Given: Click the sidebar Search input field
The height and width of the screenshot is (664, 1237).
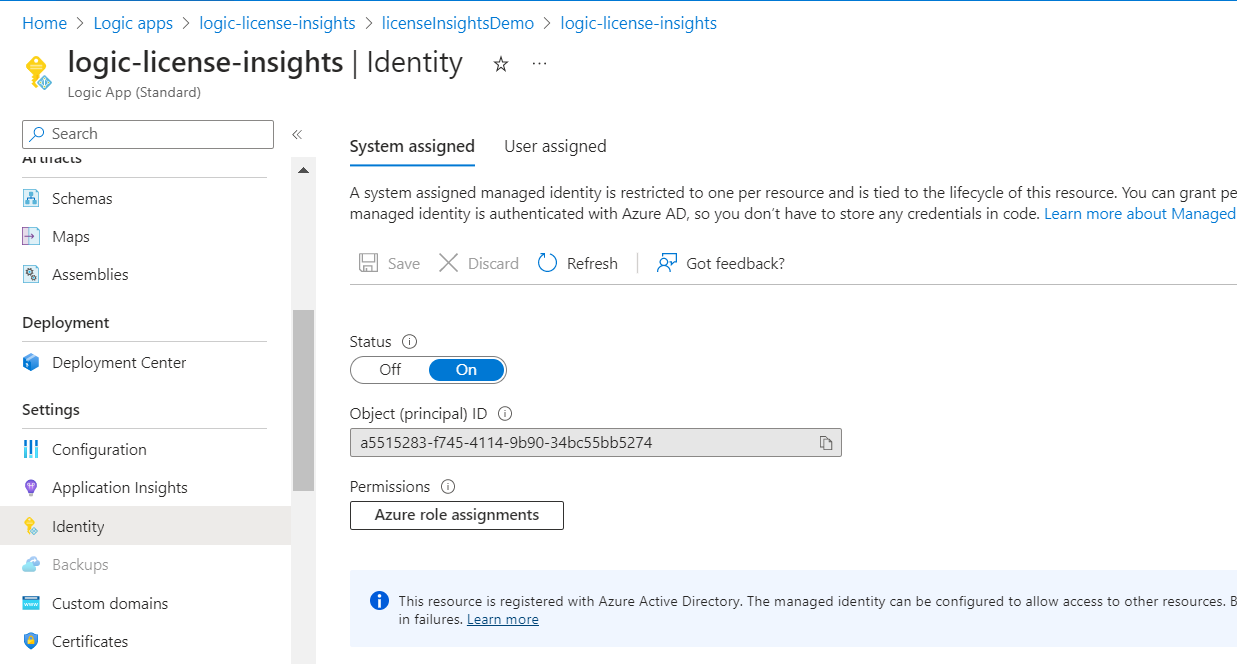Looking at the screenshot, I should coord(148,134).
